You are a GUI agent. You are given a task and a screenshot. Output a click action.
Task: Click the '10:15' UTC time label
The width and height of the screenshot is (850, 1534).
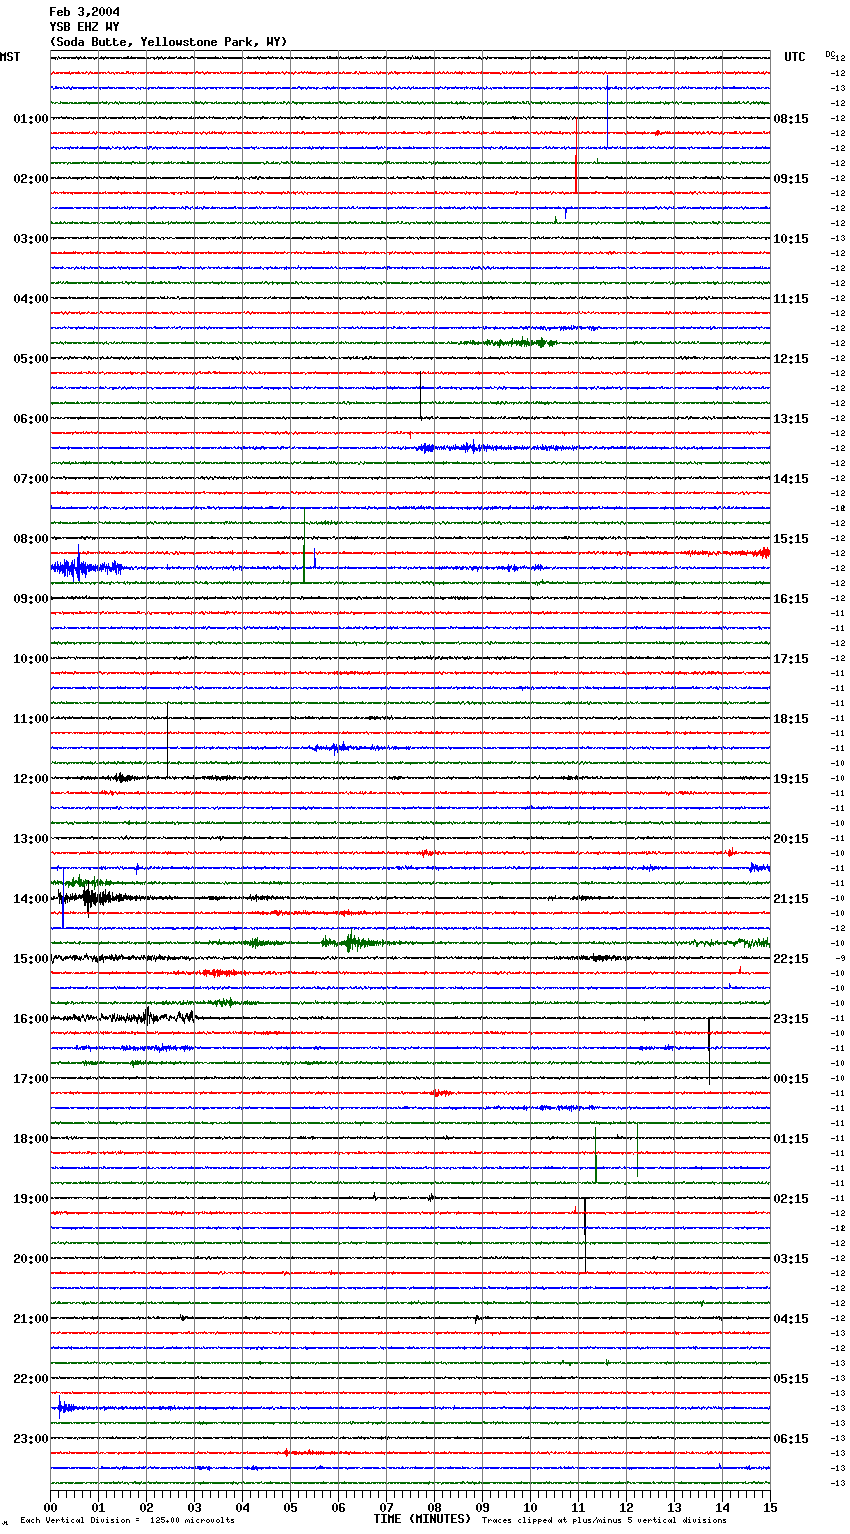[791, 239]
